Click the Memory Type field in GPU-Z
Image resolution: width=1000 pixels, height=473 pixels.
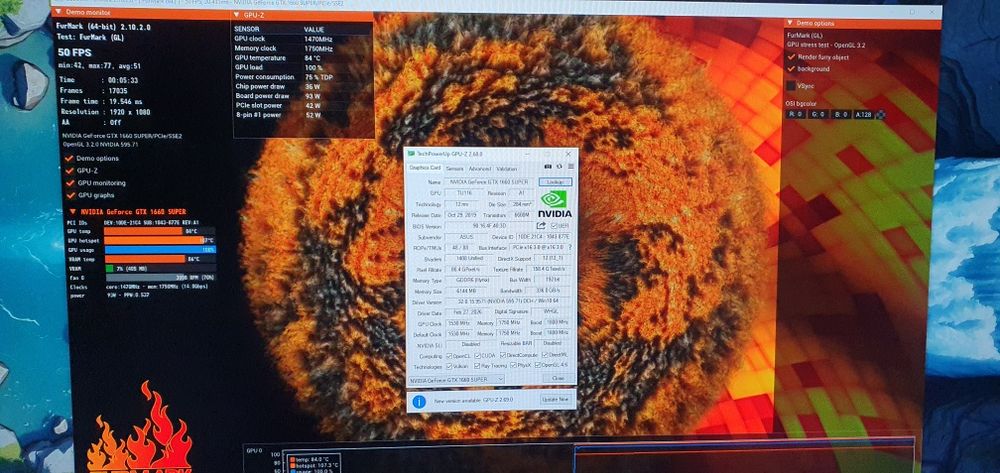[472, 280]
